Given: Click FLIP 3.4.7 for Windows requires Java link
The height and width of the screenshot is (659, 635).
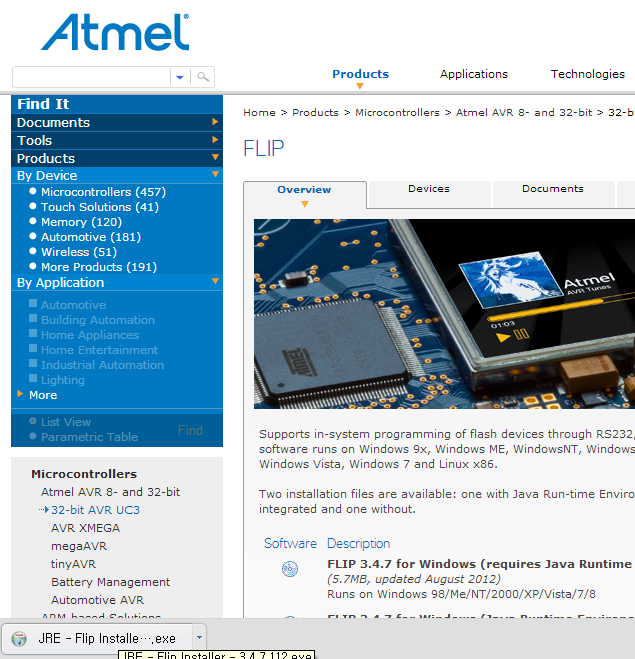Looking at the screenshot, I should point(481,564).
